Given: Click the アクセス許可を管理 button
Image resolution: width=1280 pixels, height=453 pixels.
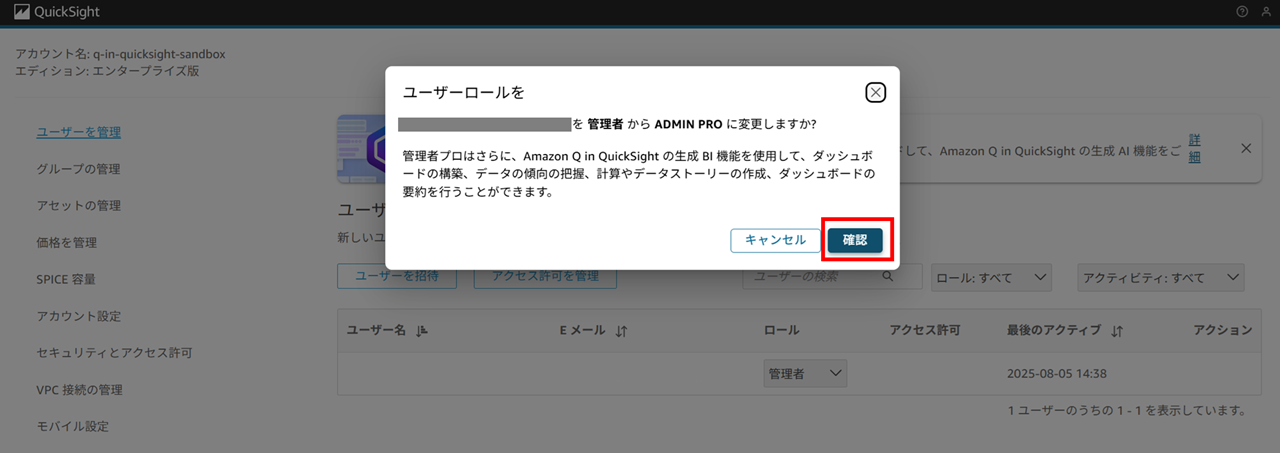Looking at the screenshot, I should click(546, 277).
